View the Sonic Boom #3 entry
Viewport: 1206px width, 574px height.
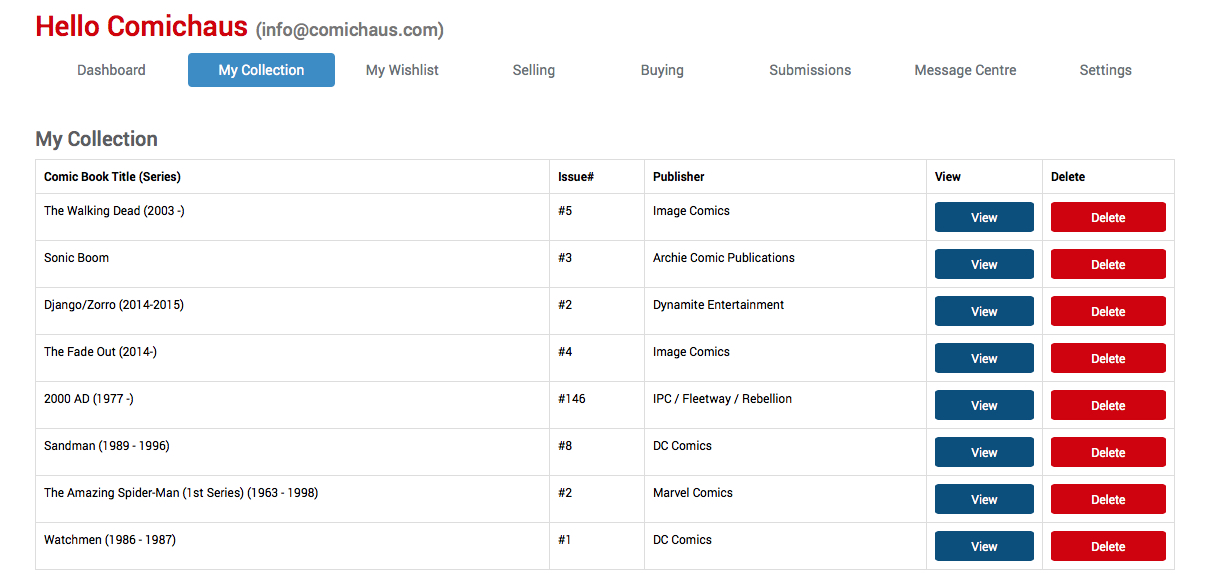point(984,264)
